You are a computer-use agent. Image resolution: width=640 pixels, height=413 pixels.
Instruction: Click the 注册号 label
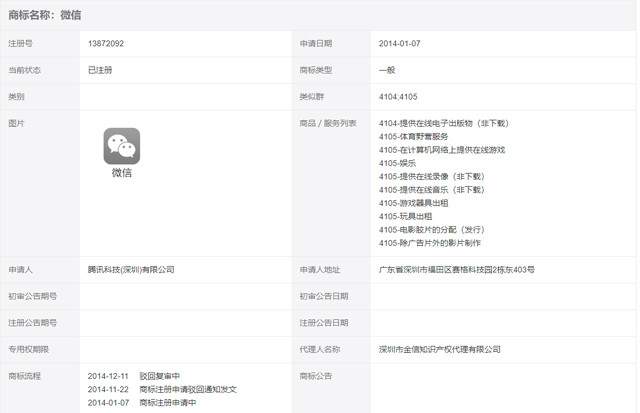coord(20,44)
